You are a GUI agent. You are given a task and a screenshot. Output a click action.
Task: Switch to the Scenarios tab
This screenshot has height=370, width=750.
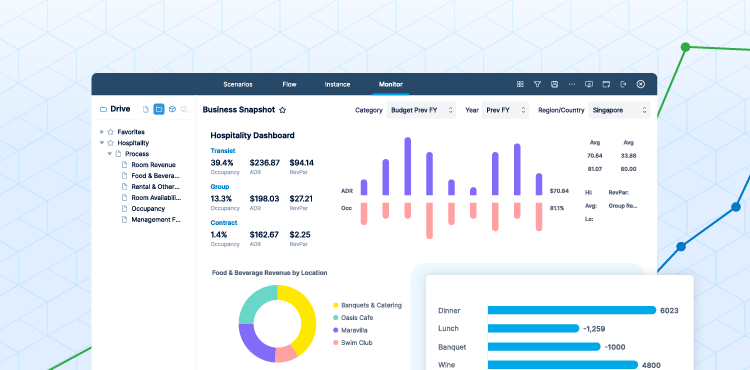[x=238, y=84]
